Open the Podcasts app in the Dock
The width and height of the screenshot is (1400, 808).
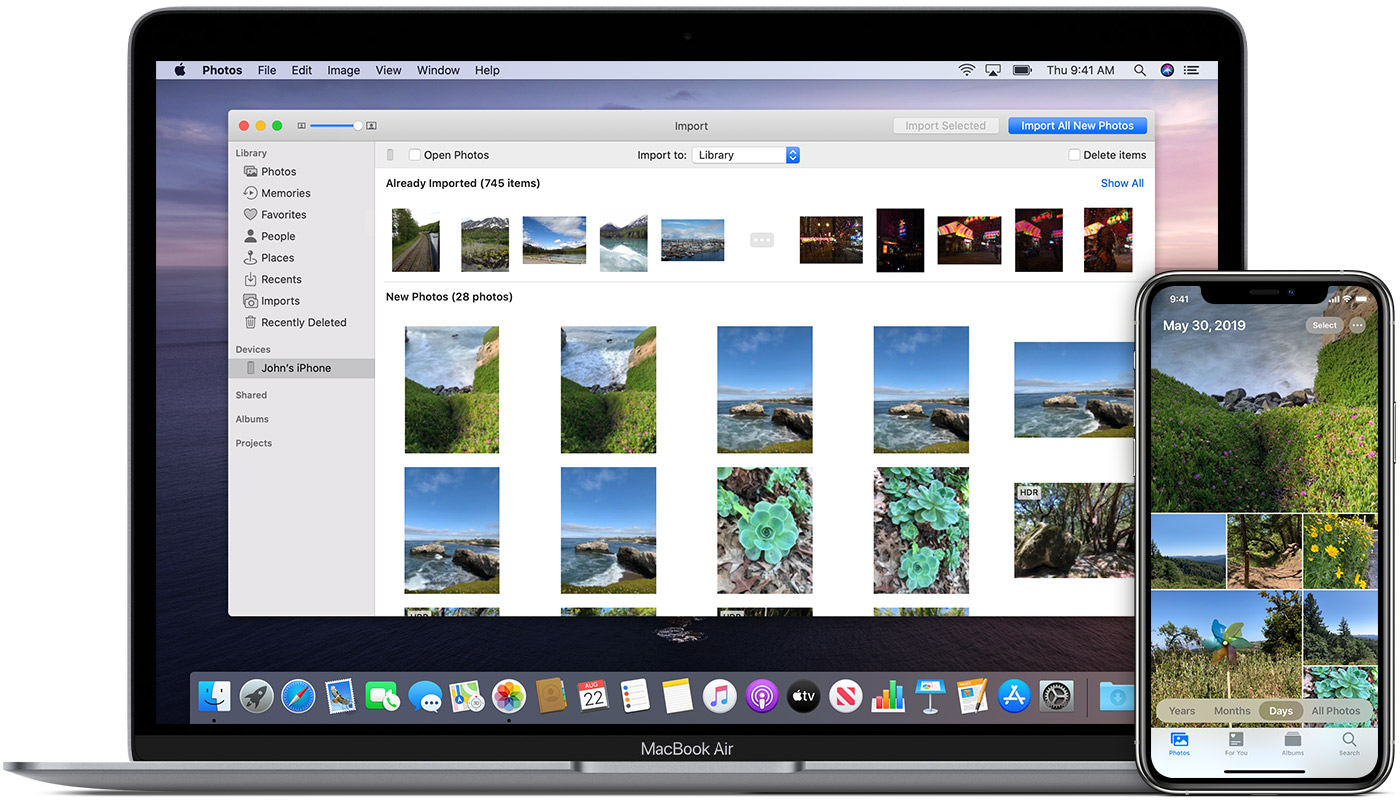pos(761,697)
